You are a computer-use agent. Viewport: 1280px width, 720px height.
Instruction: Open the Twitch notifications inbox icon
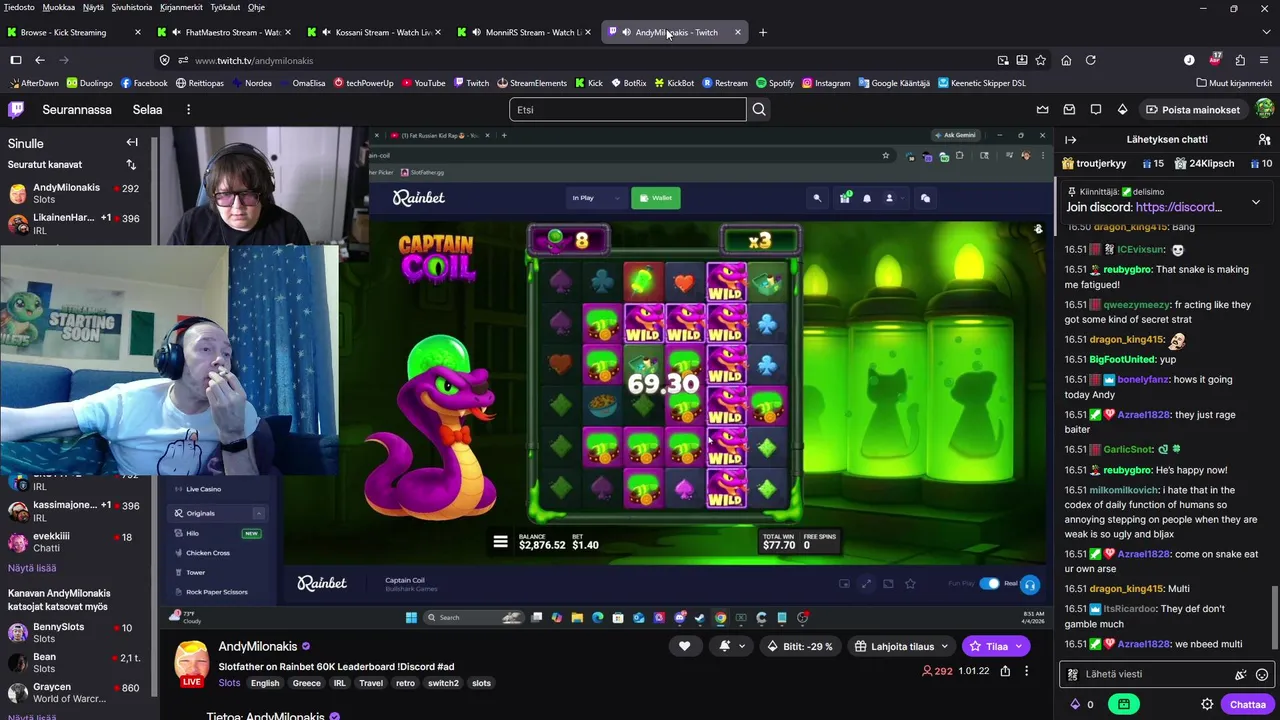(x=1069, y=109)
